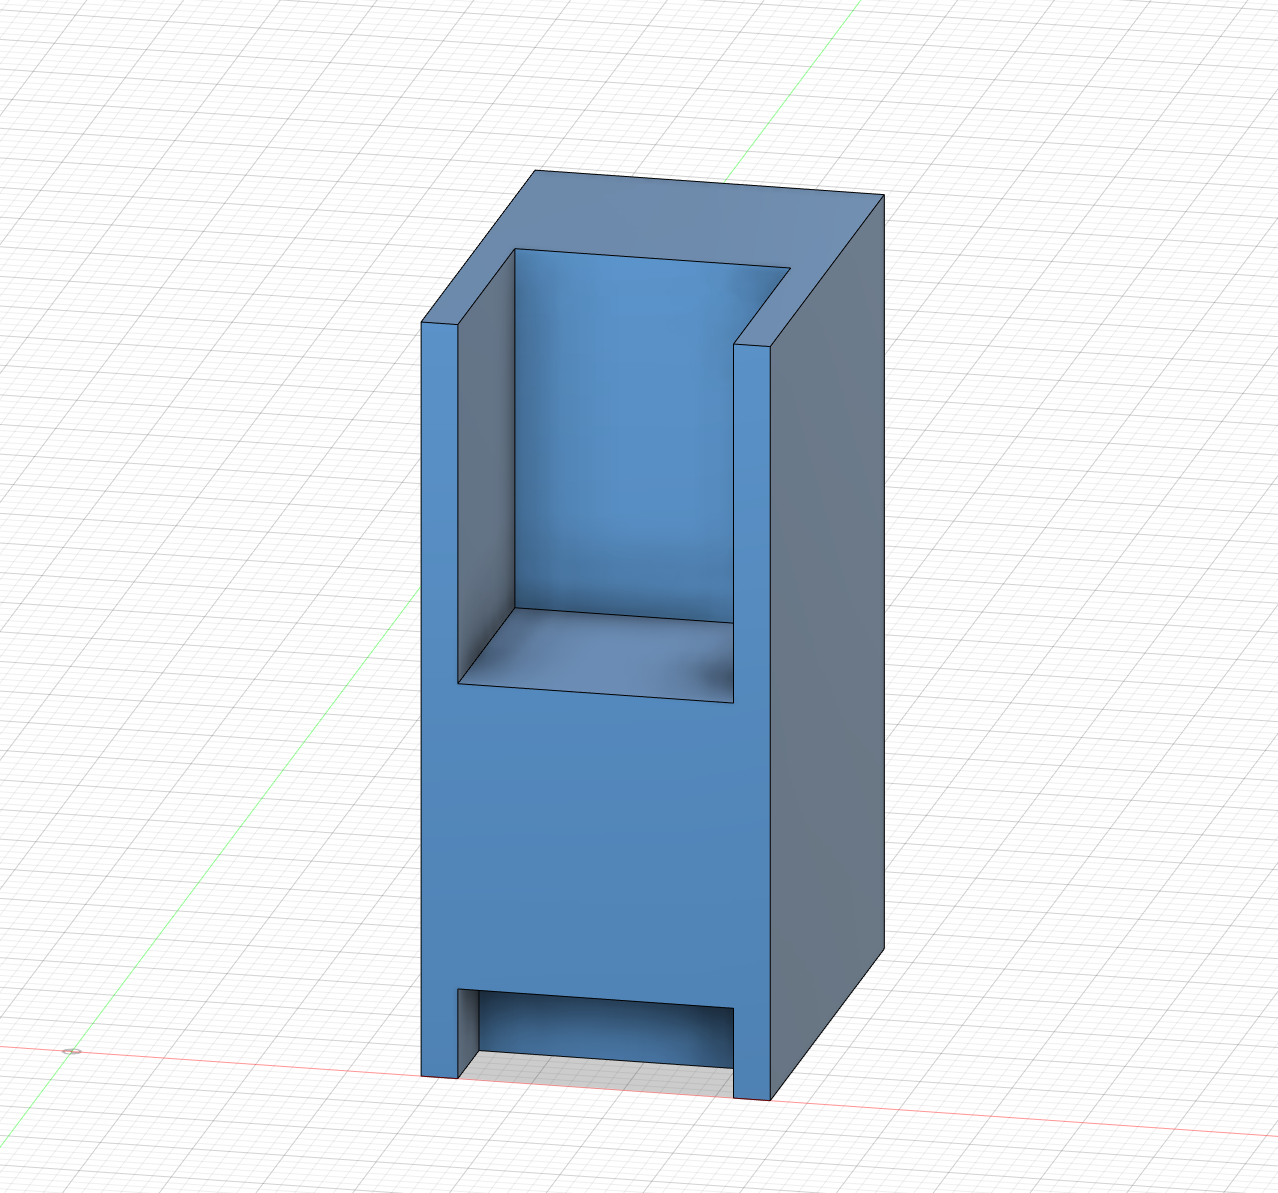The width and height of the screenshot is (1278, 1193).
Task: Select the right inner wall of the pocket
Action: click(x=752, y=500)
